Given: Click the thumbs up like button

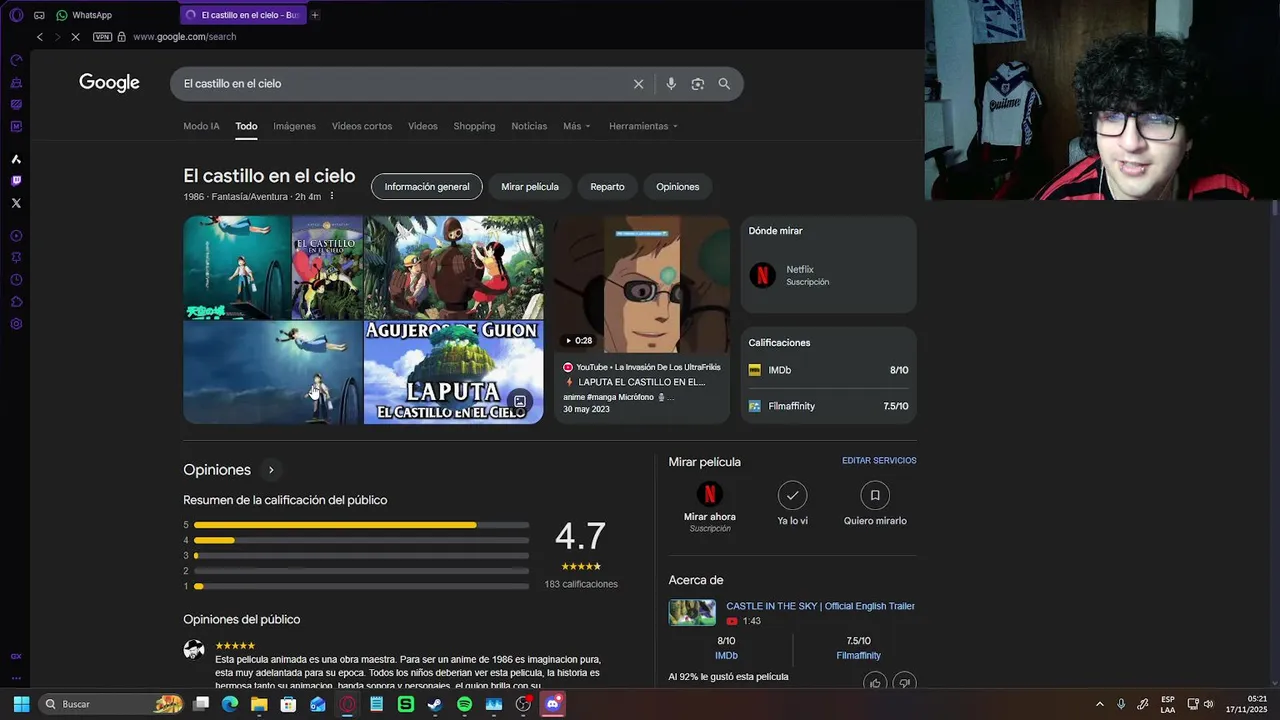Looking at the screenshot, I should (x=875, y=683).
